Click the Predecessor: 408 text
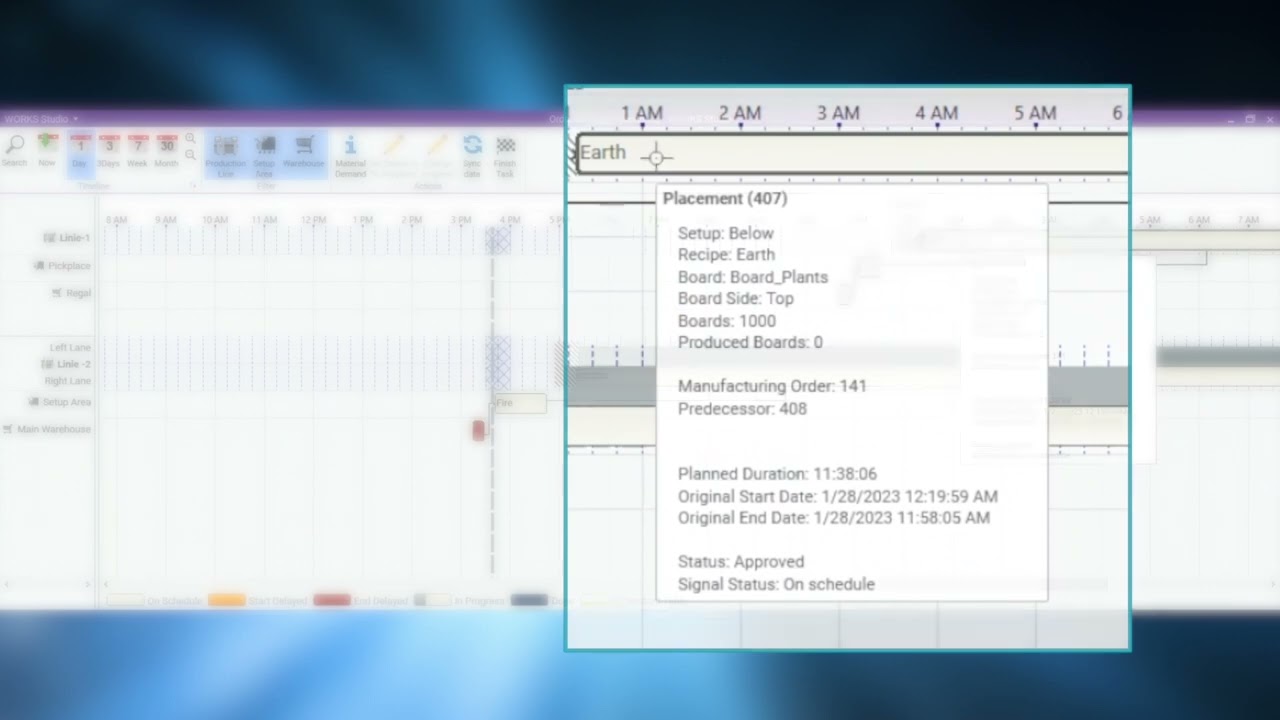 [x=742, y=408]
